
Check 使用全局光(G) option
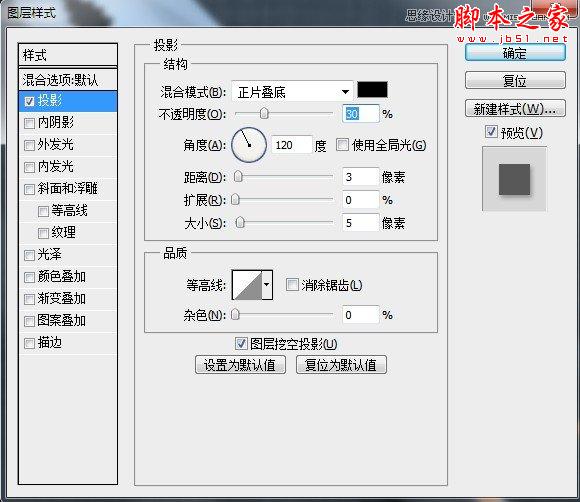coord(343,145)
